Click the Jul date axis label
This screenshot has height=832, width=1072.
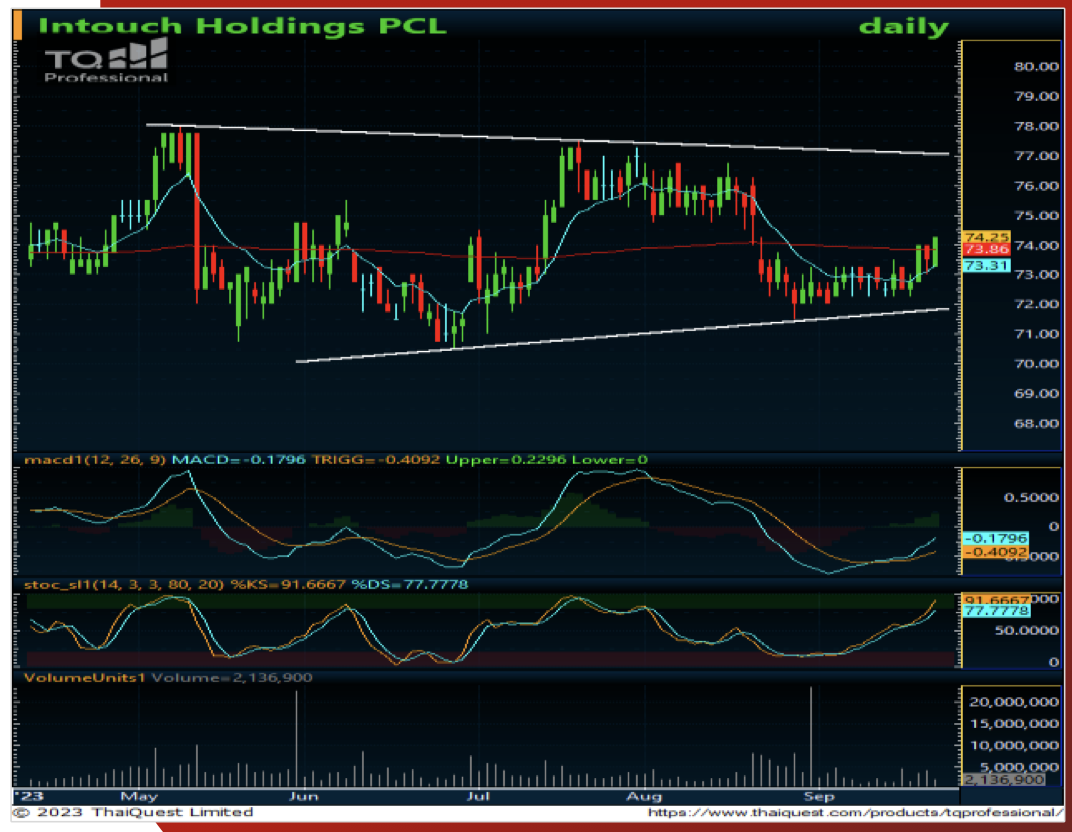pos(478,796)
